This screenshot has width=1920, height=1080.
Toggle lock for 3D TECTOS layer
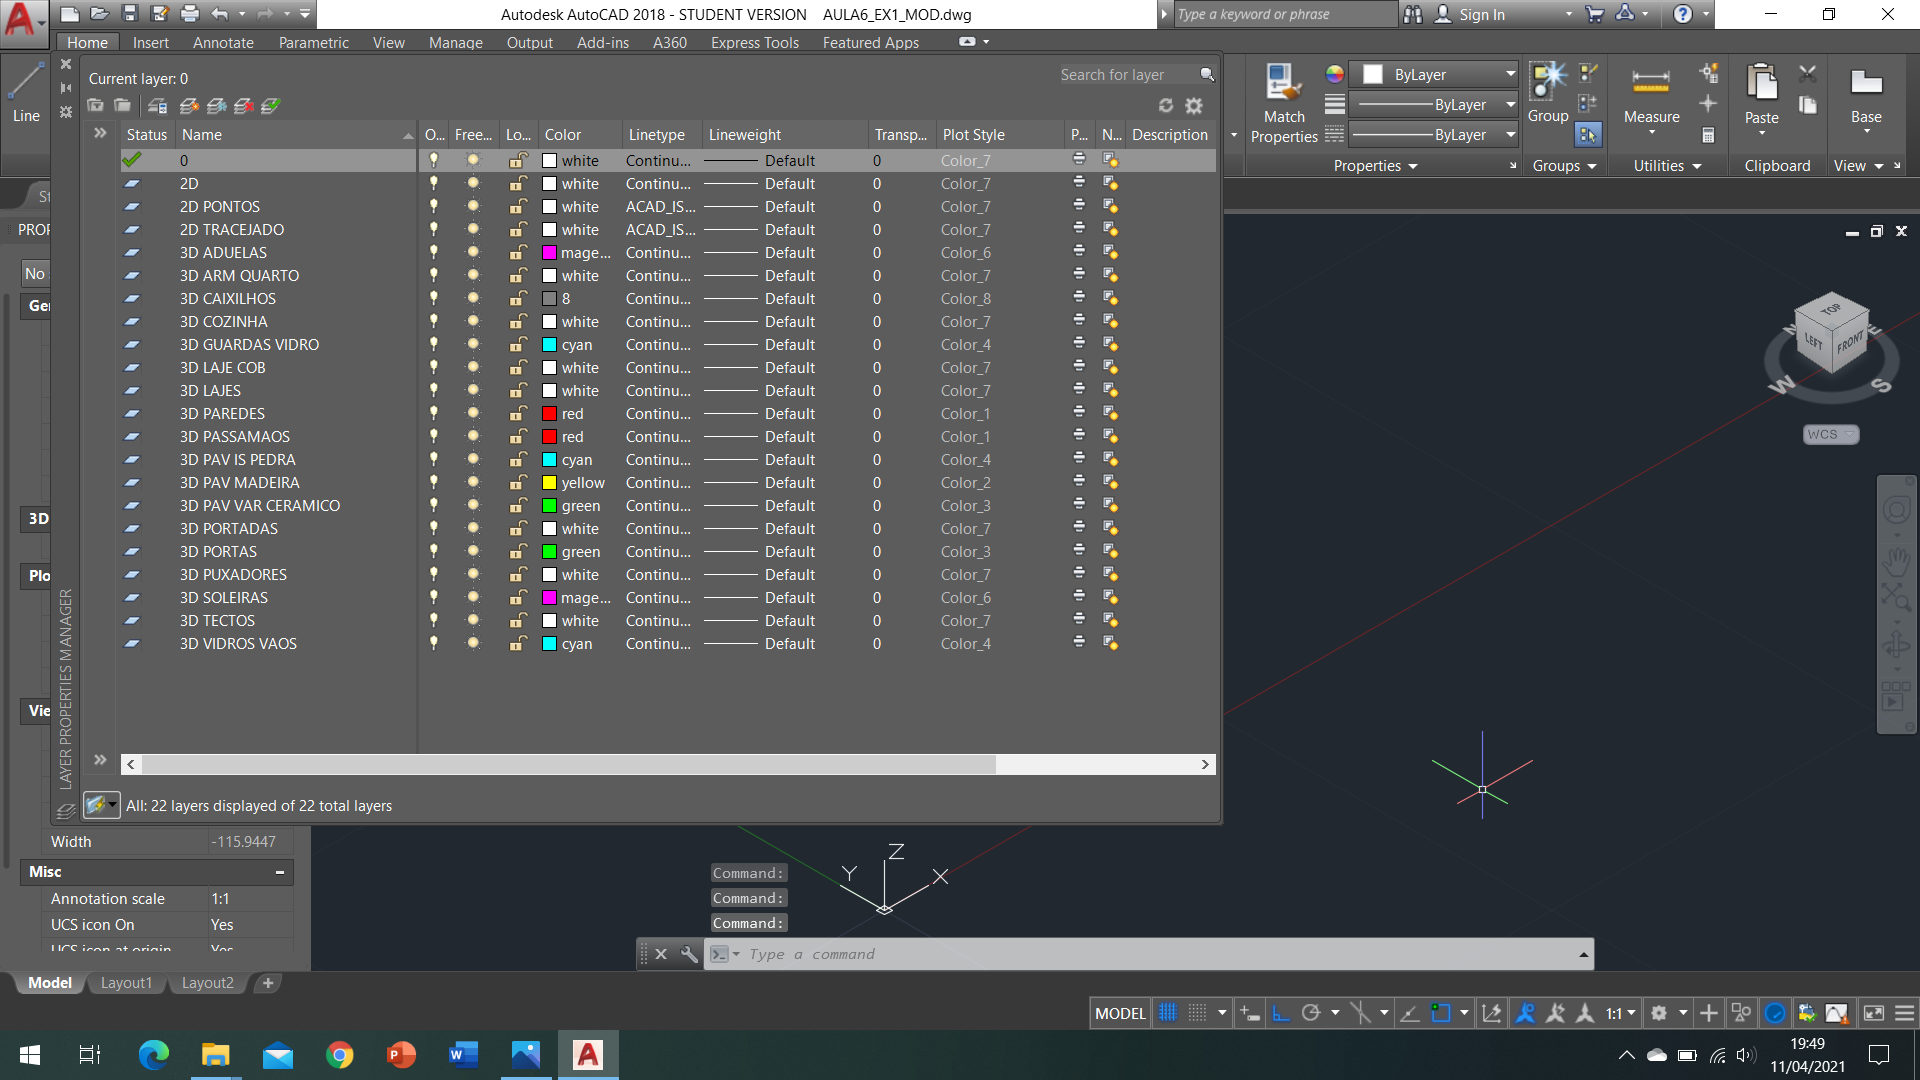517,620
